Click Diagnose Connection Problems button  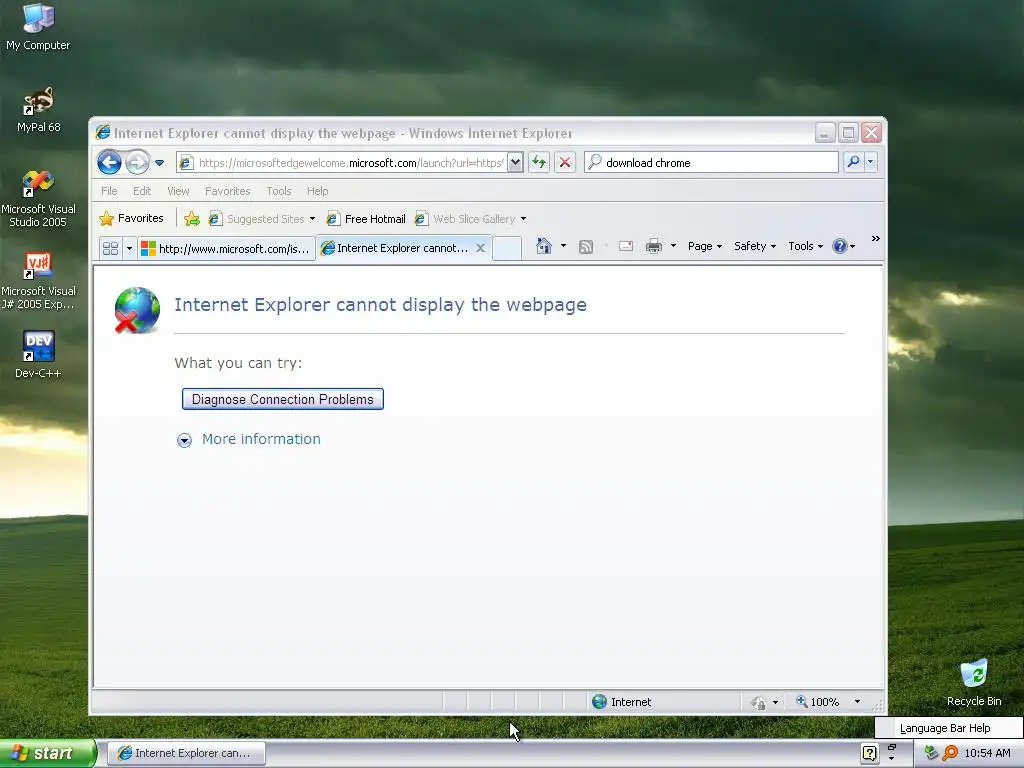click(x=283, y=399)
